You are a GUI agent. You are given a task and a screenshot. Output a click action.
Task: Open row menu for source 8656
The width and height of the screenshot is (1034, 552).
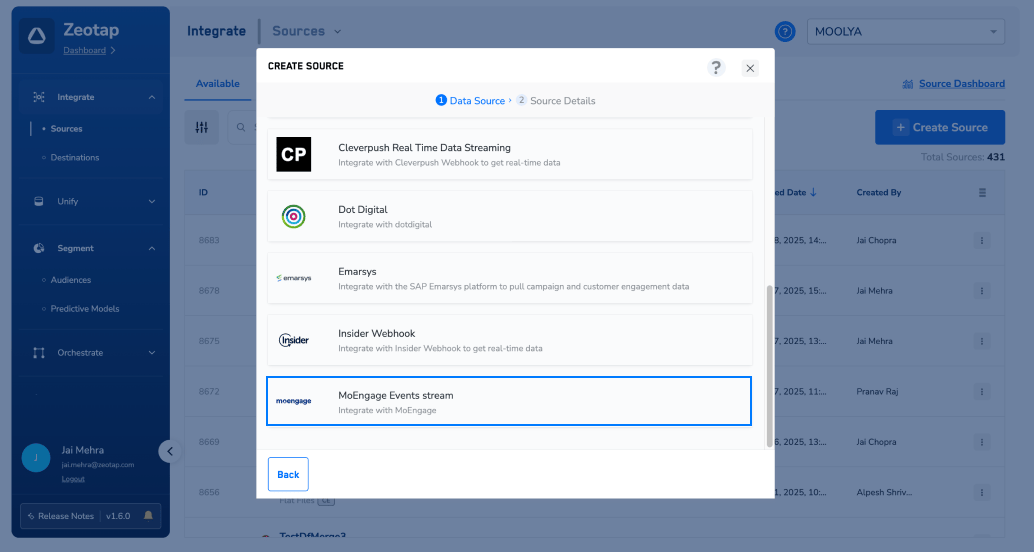(982, 493)
